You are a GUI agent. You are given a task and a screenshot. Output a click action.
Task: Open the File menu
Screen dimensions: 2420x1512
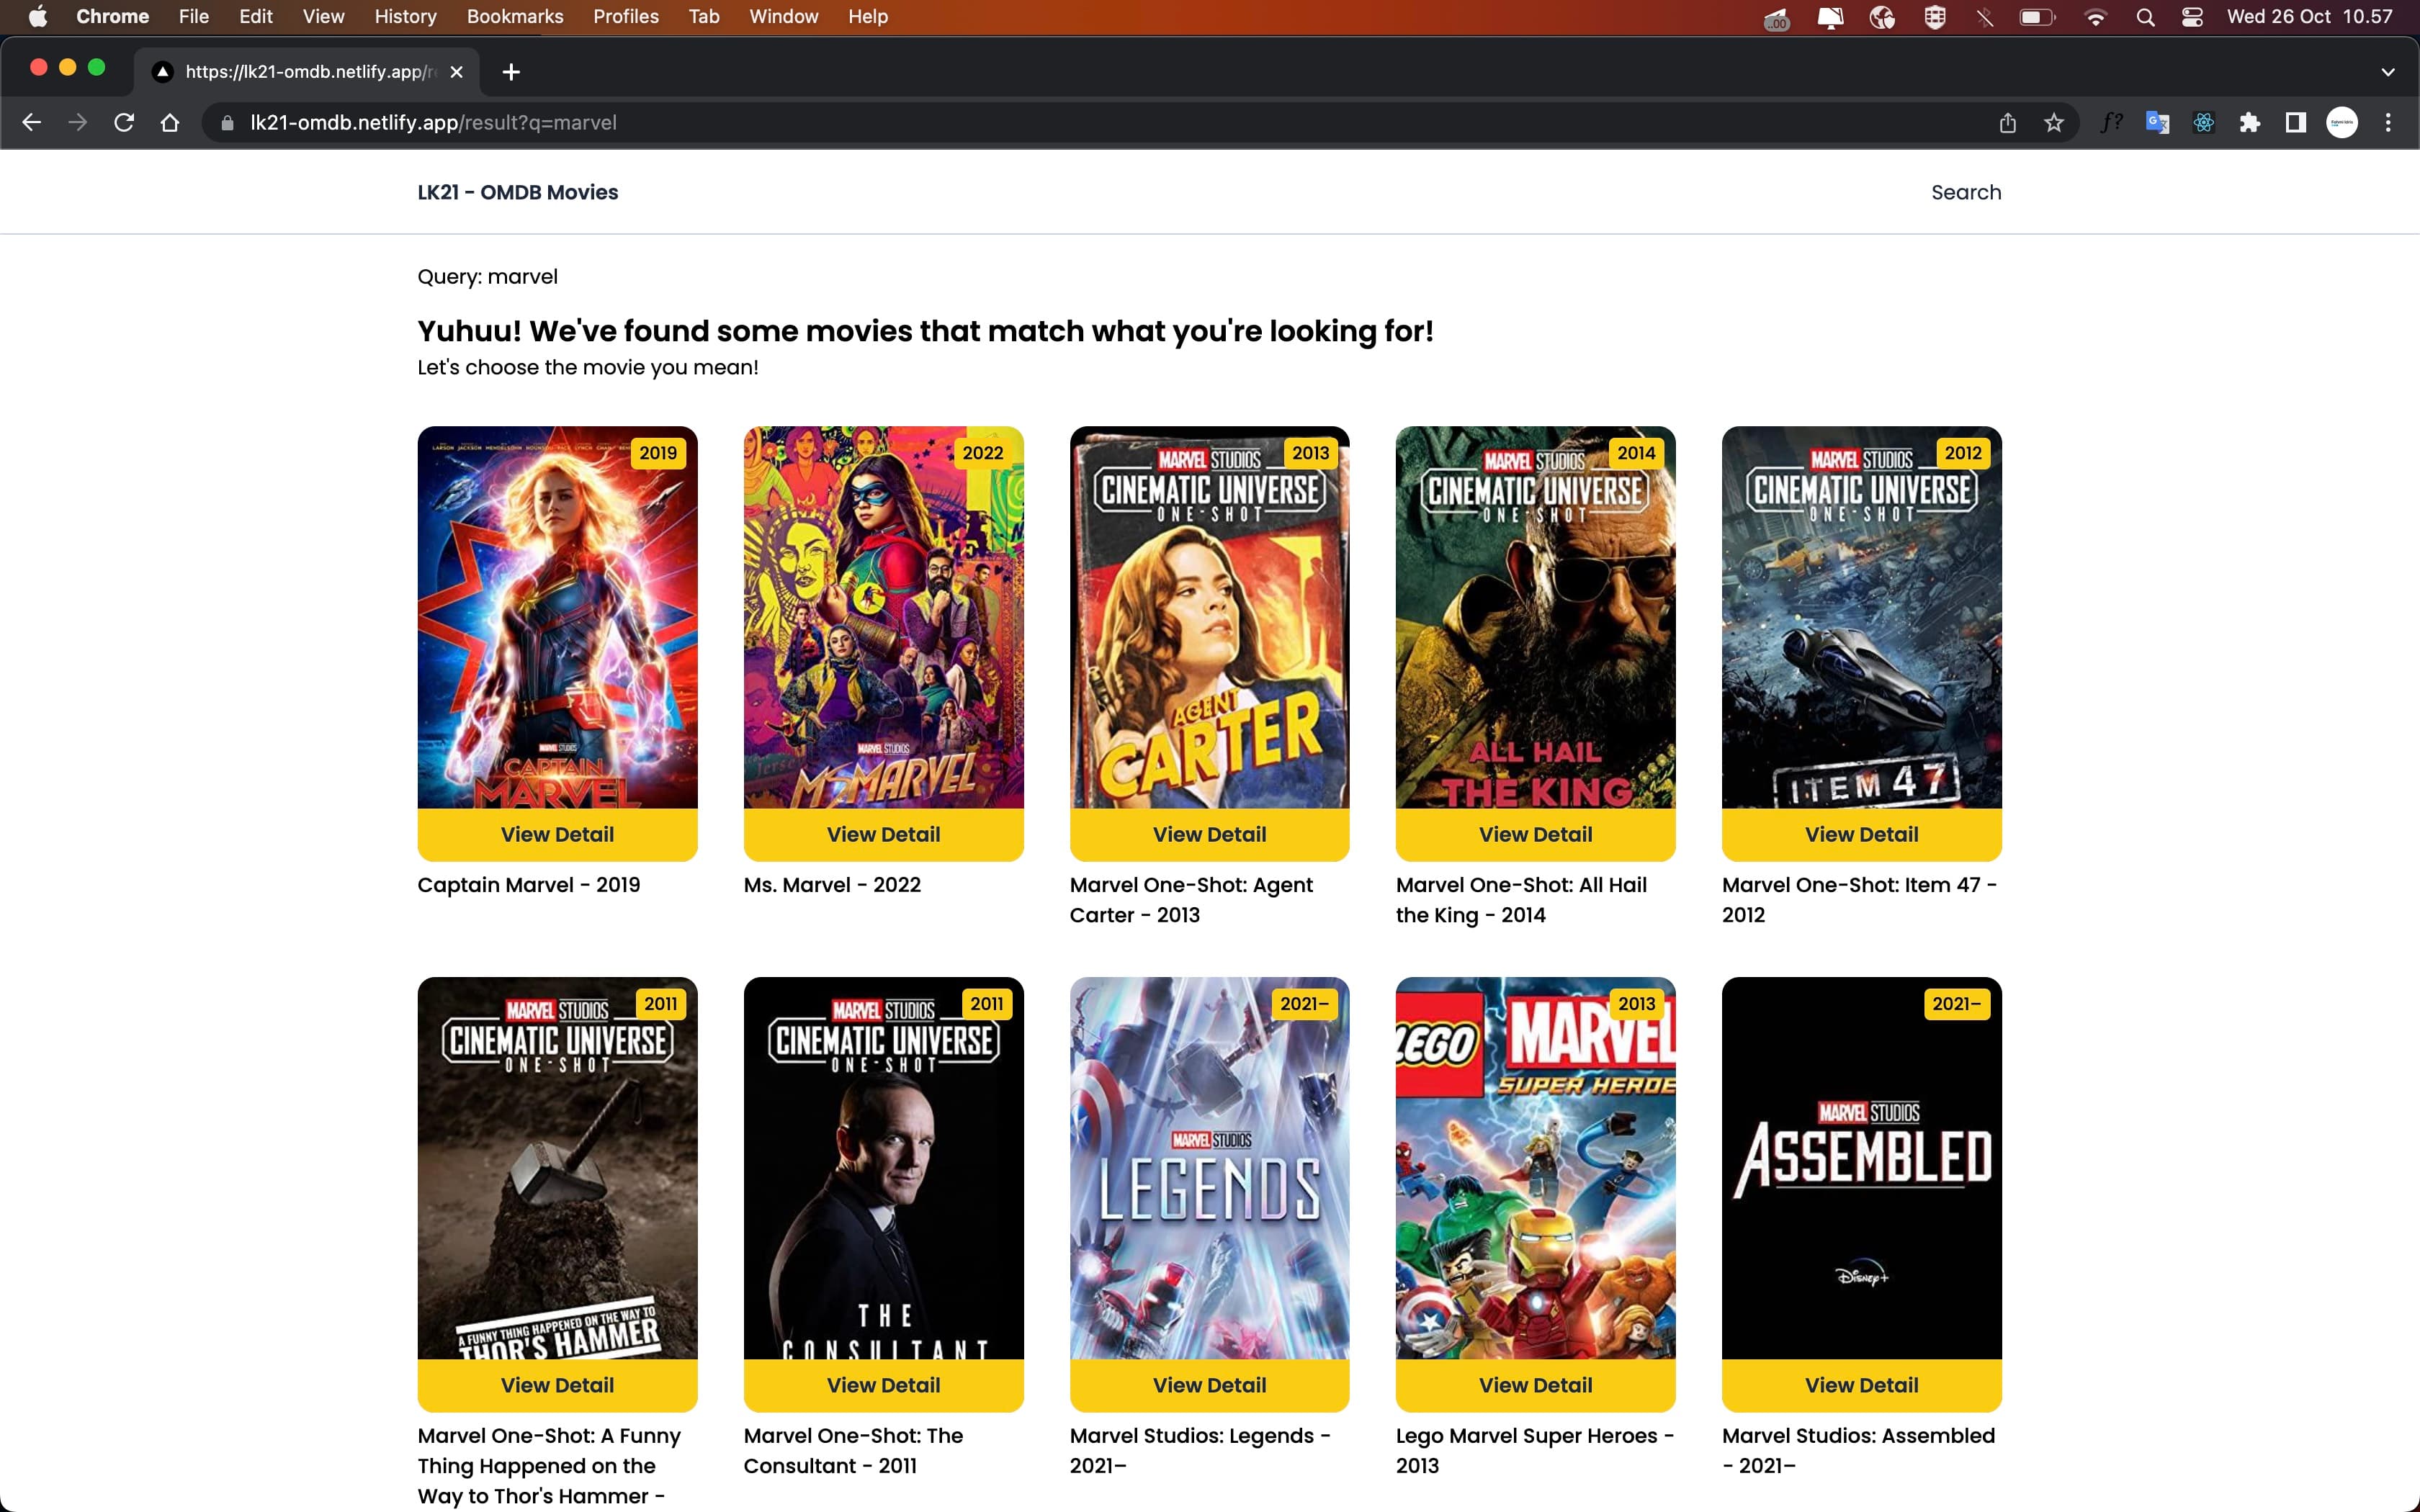tap(193, 16)
